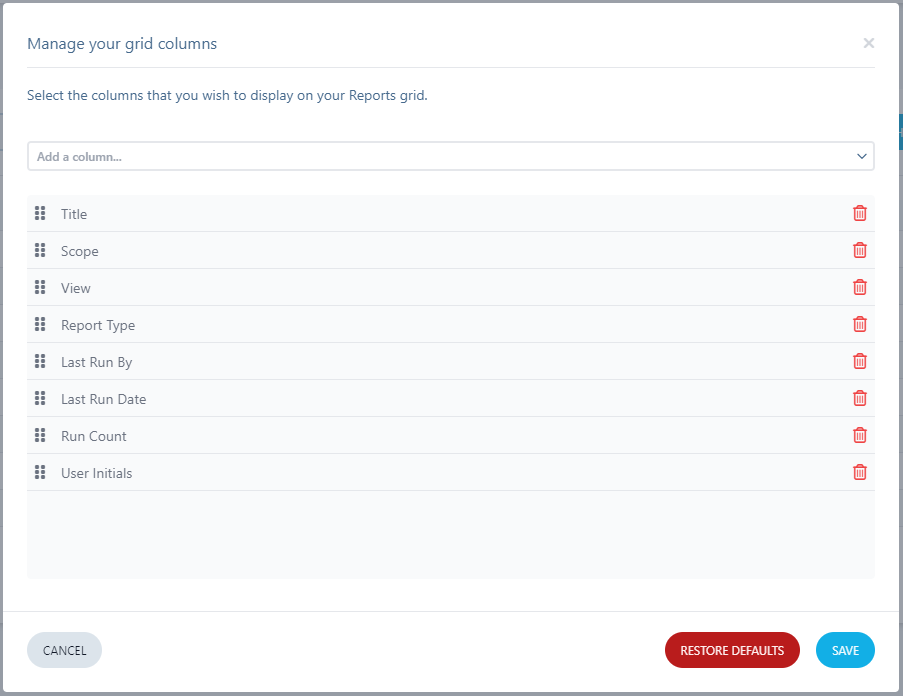This screenshot has width=903, height=696.
Task: Click the Last Run Date label
Action: point(104,399)
